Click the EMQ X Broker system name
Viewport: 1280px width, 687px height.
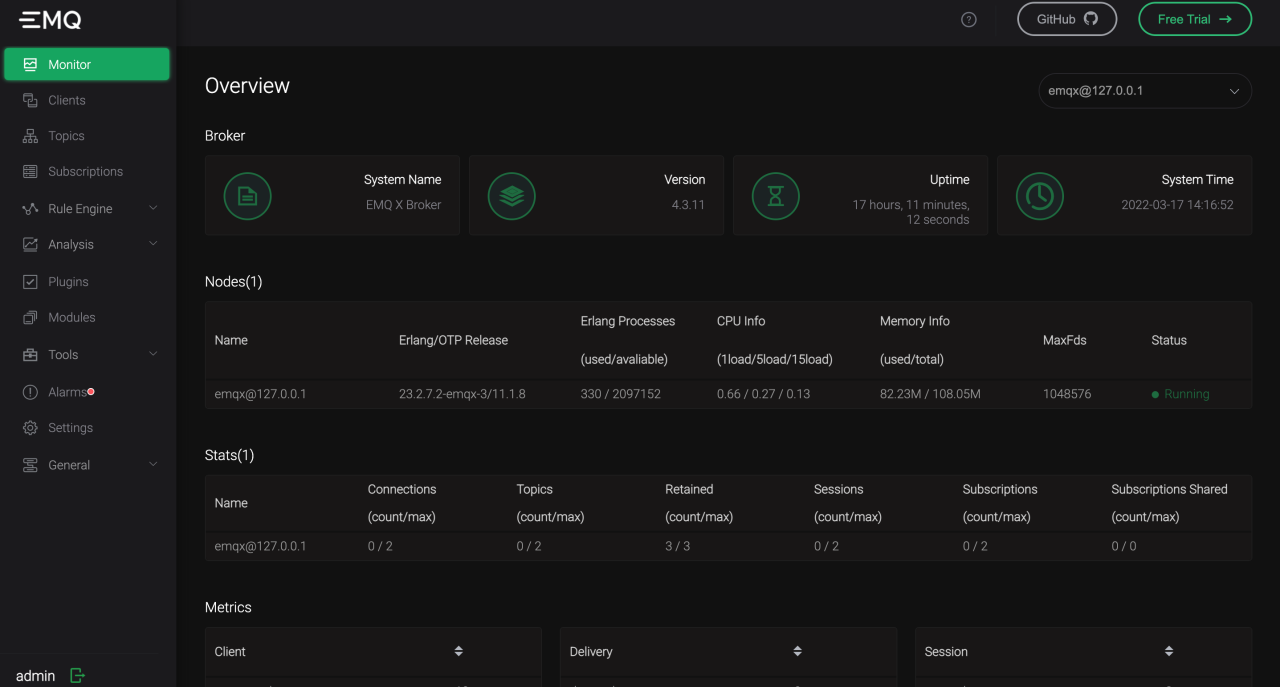tap(404, 205)
